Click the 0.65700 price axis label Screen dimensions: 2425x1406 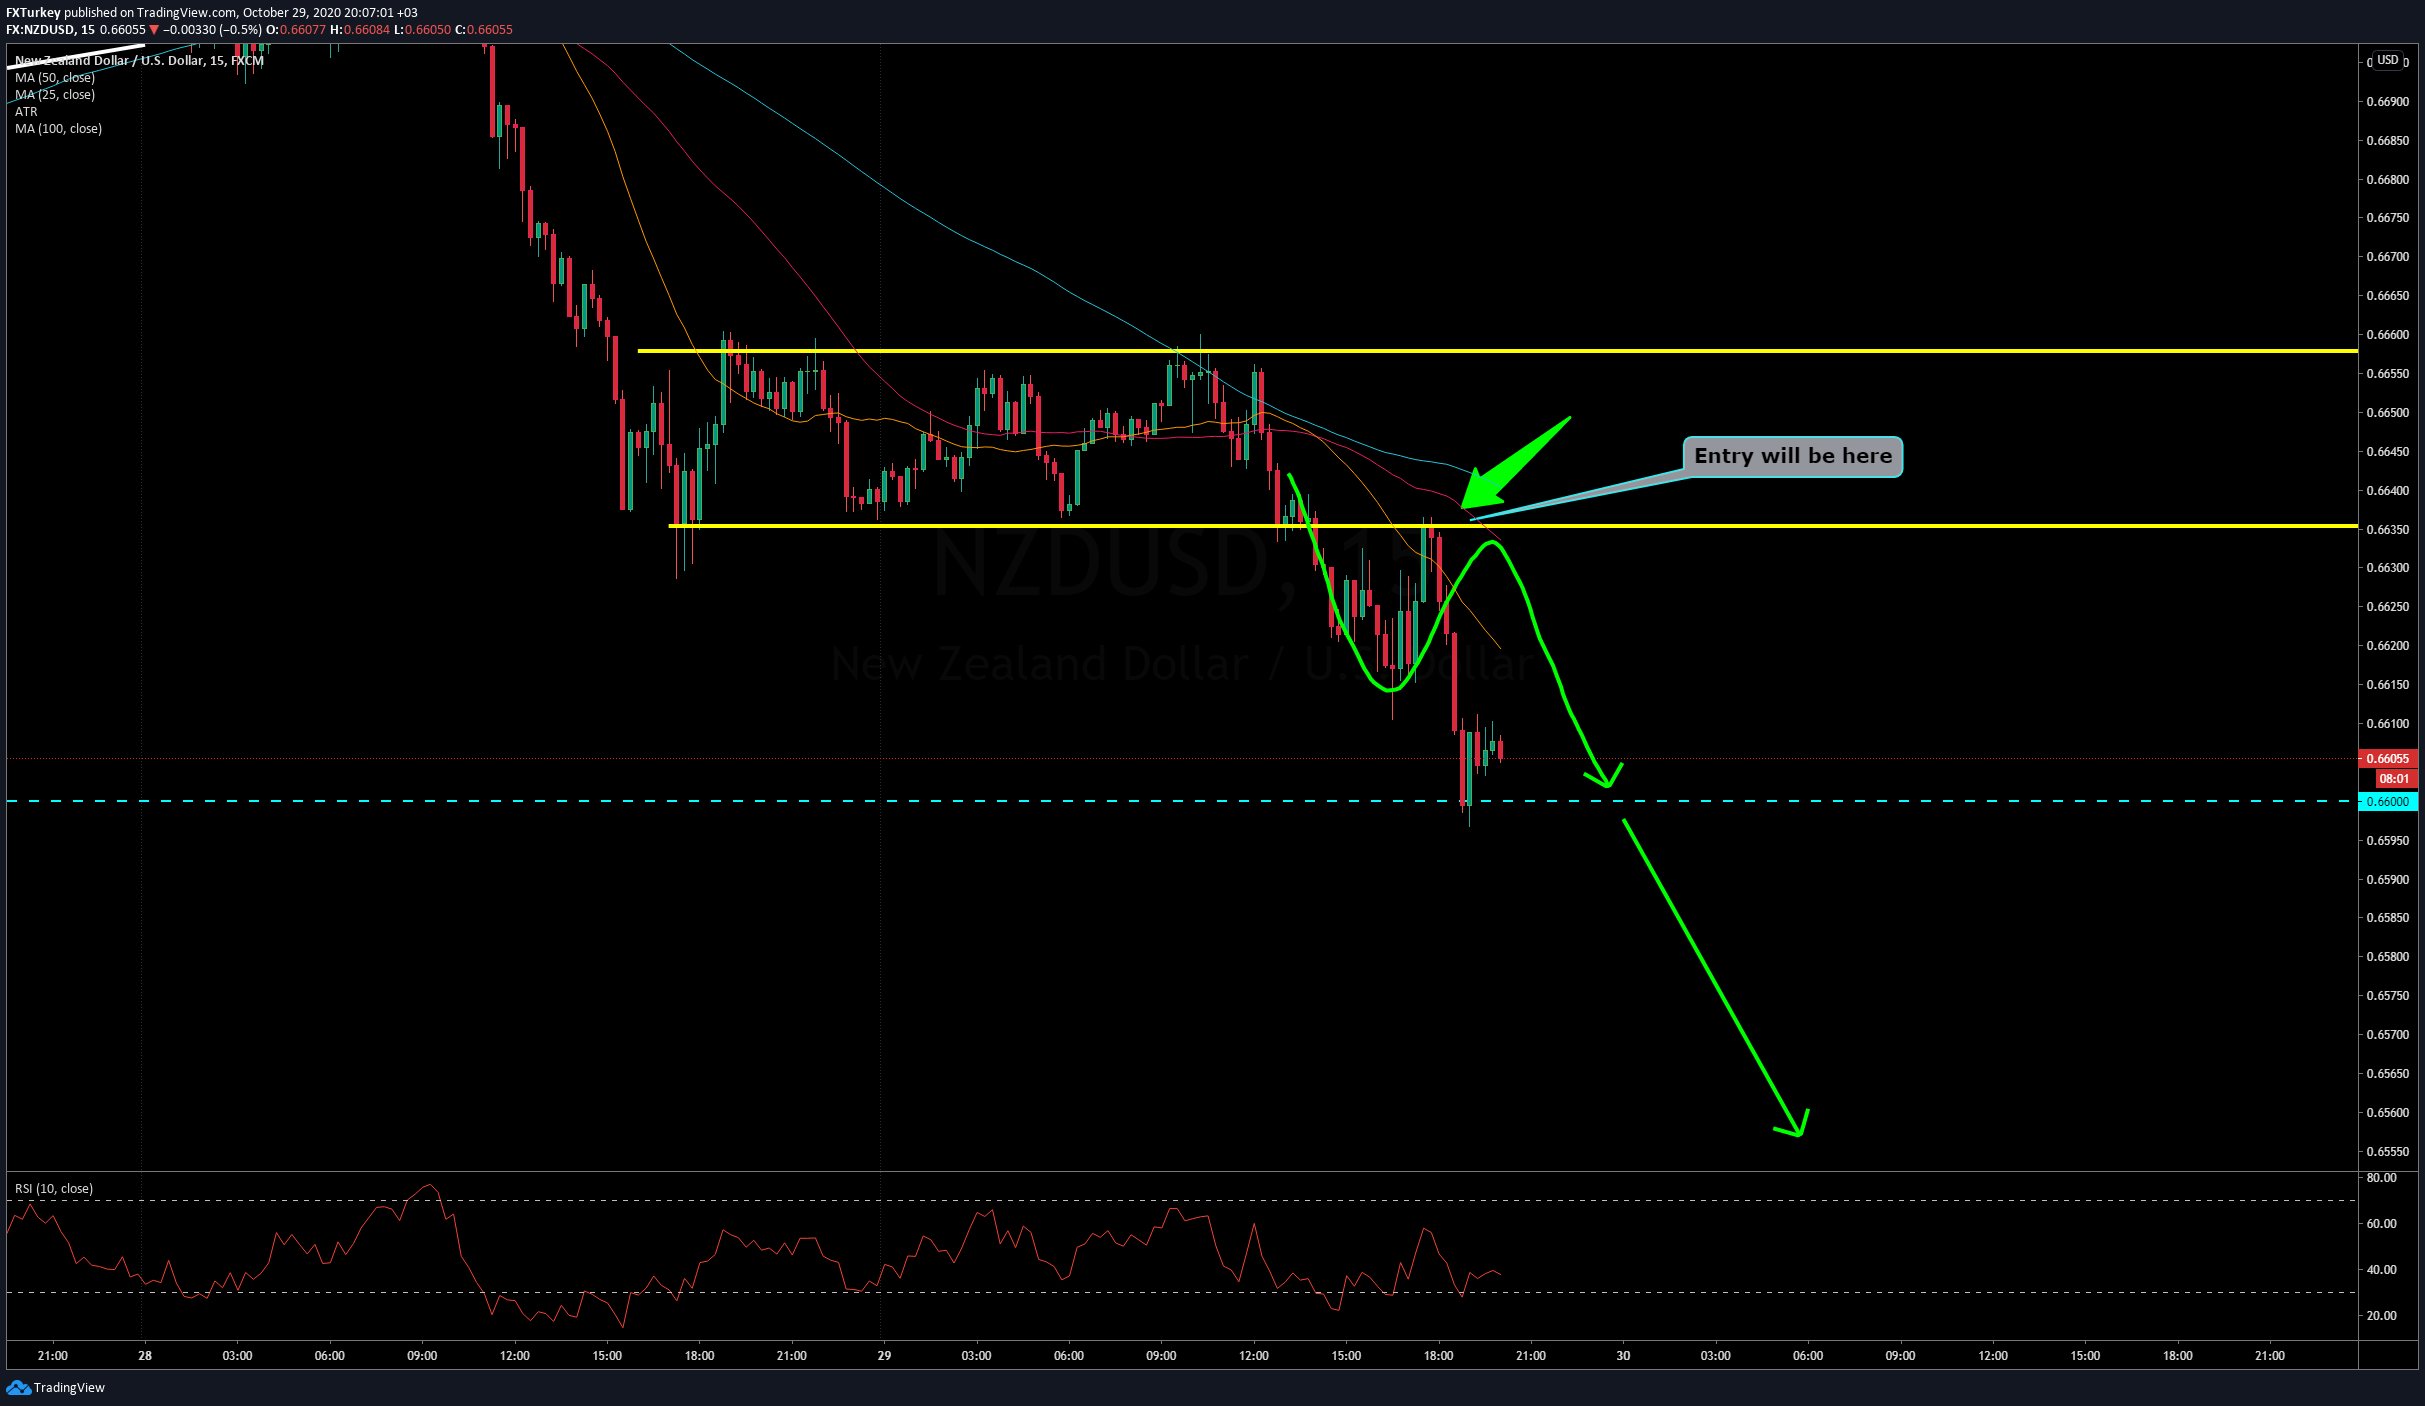[2387, 1035]
